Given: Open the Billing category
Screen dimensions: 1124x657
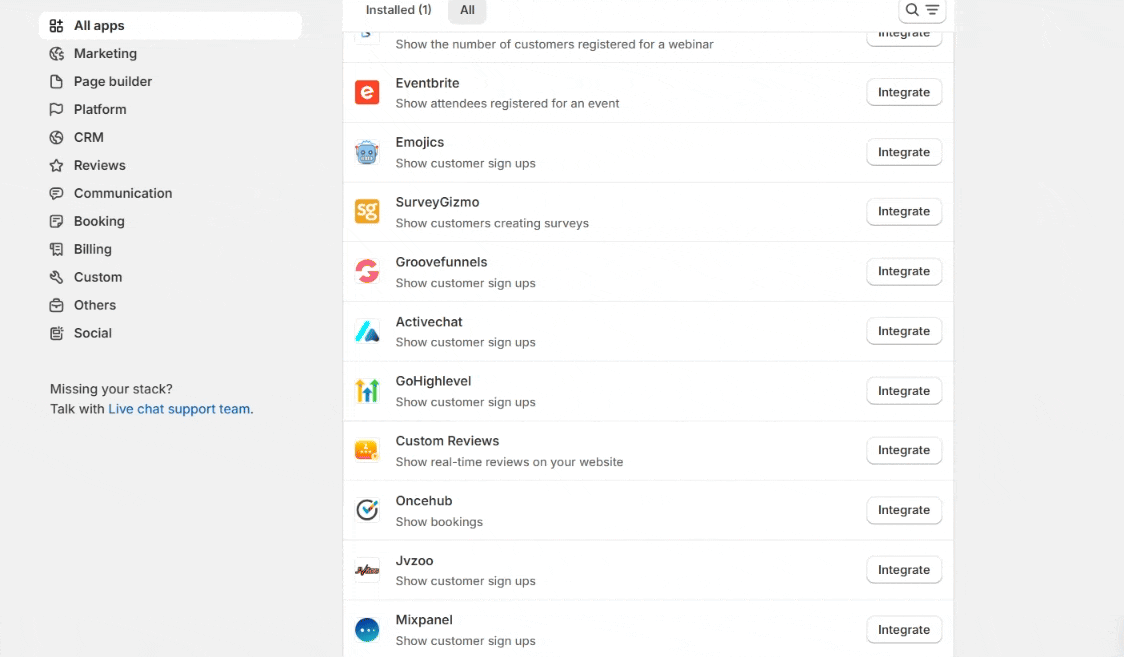Looking at the screenshot, I should 170,249.
